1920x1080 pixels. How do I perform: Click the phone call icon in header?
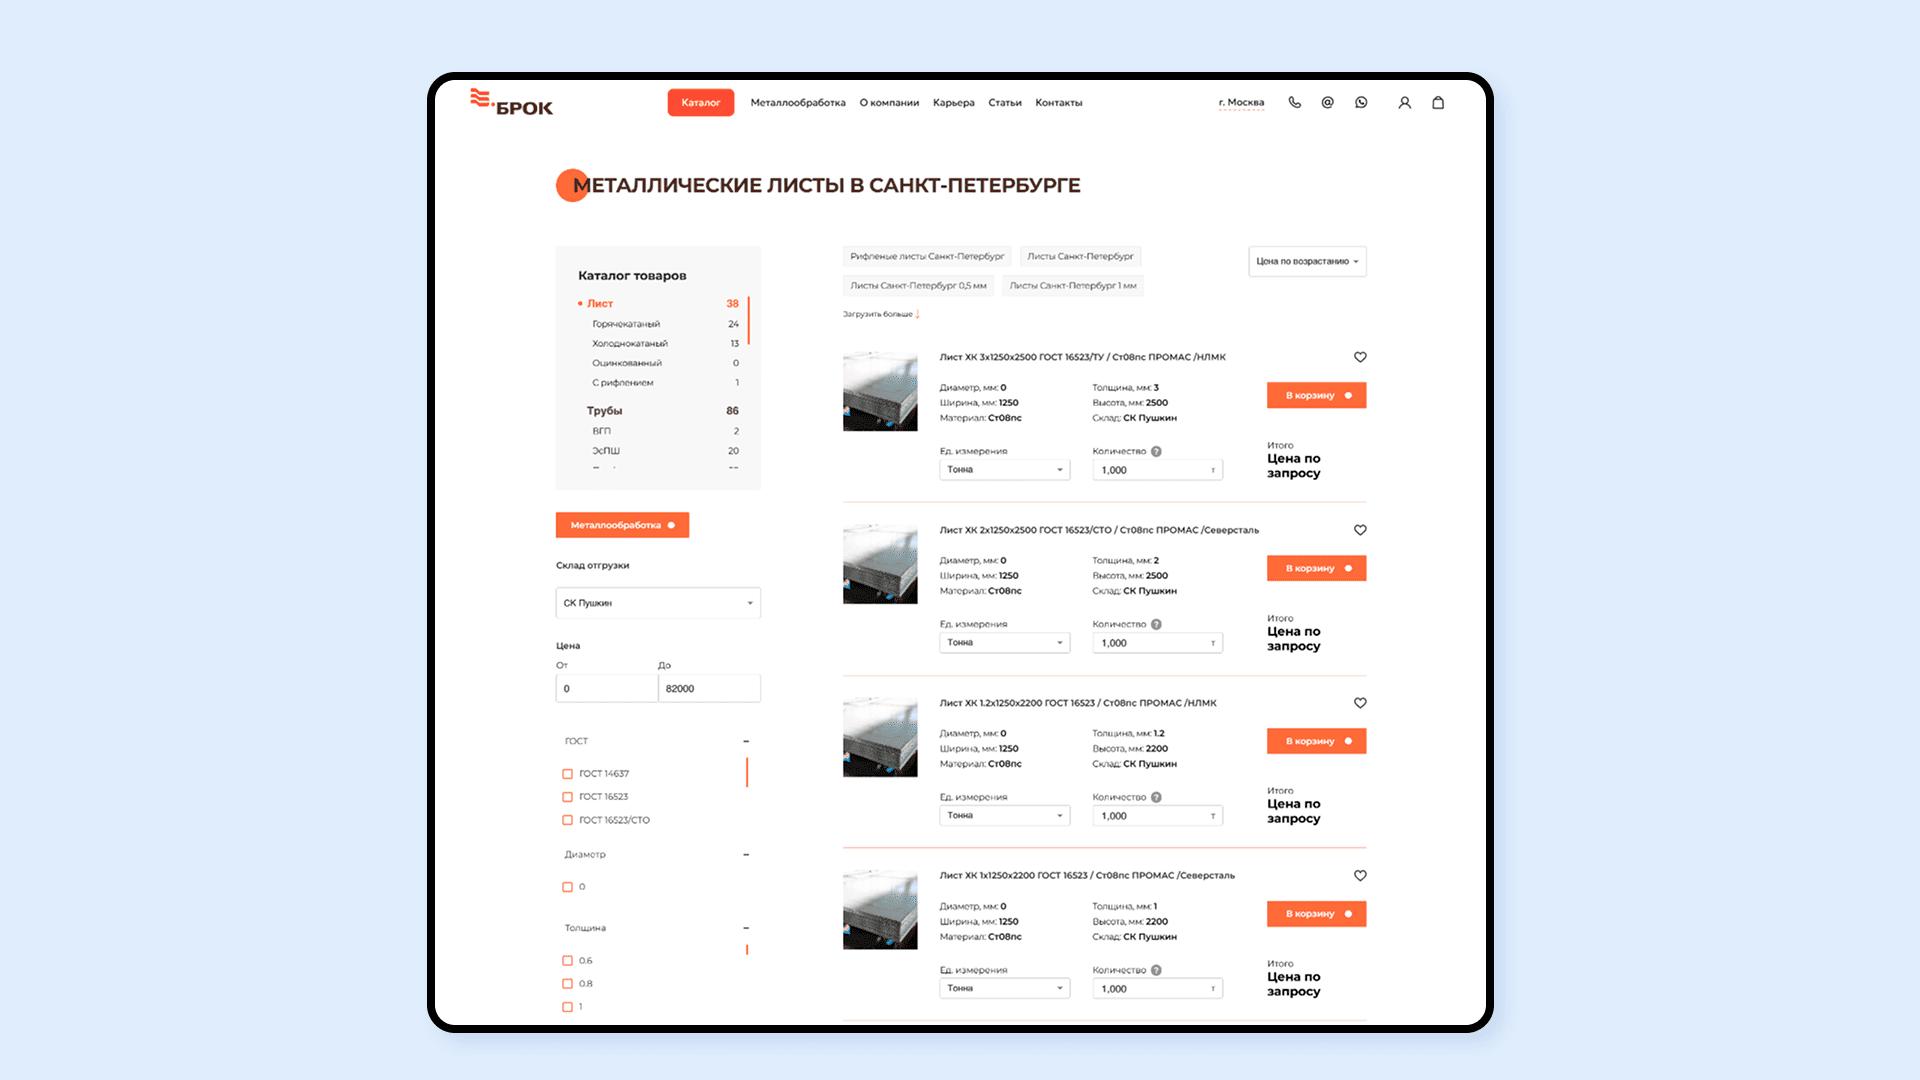coord(1294,102)
